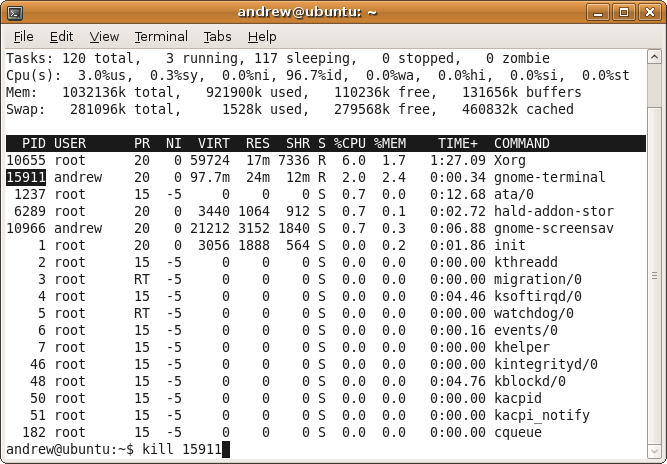The width and height of the screenshot is (667, 464).
Task: Click the %MEM column header
Action: click(x=390, y=143)
